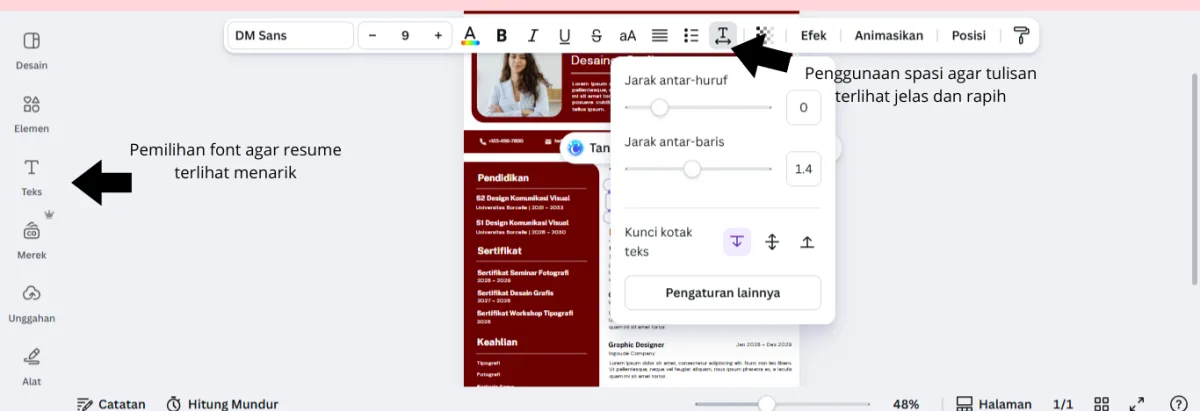Open the Unggahan uploads panel

tap(32, 303)
